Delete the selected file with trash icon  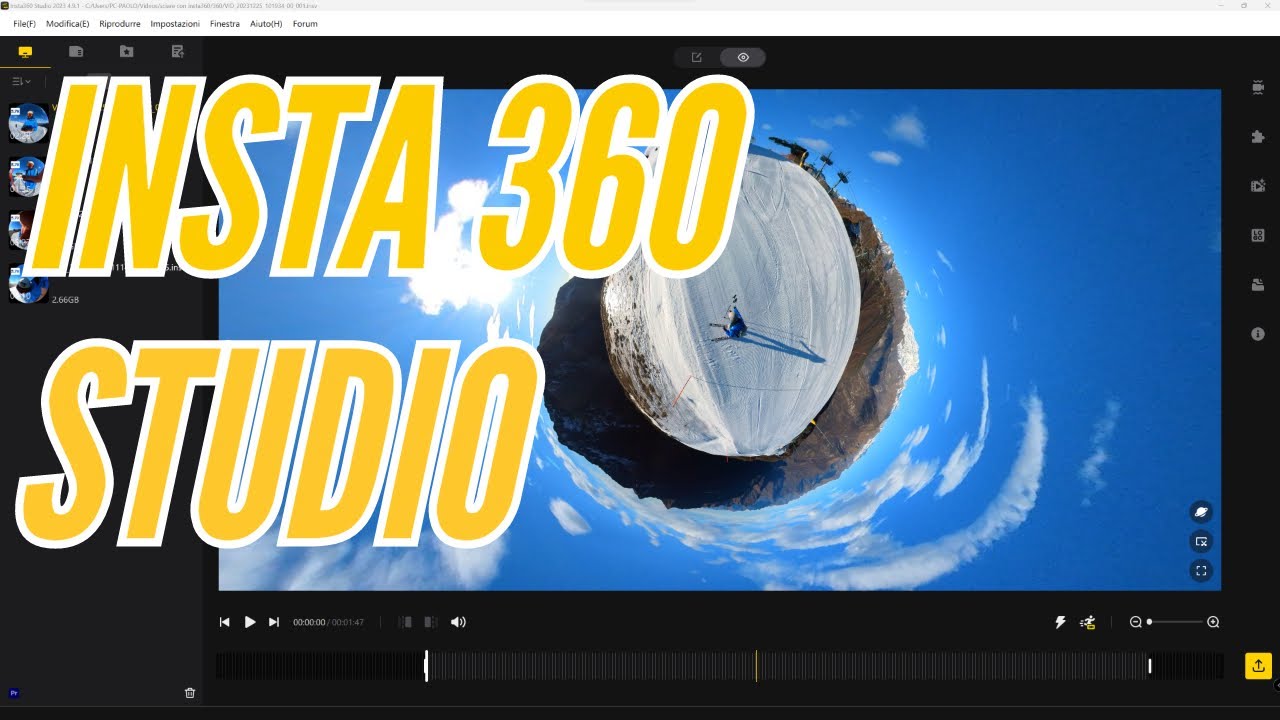[x=190, y=692]
